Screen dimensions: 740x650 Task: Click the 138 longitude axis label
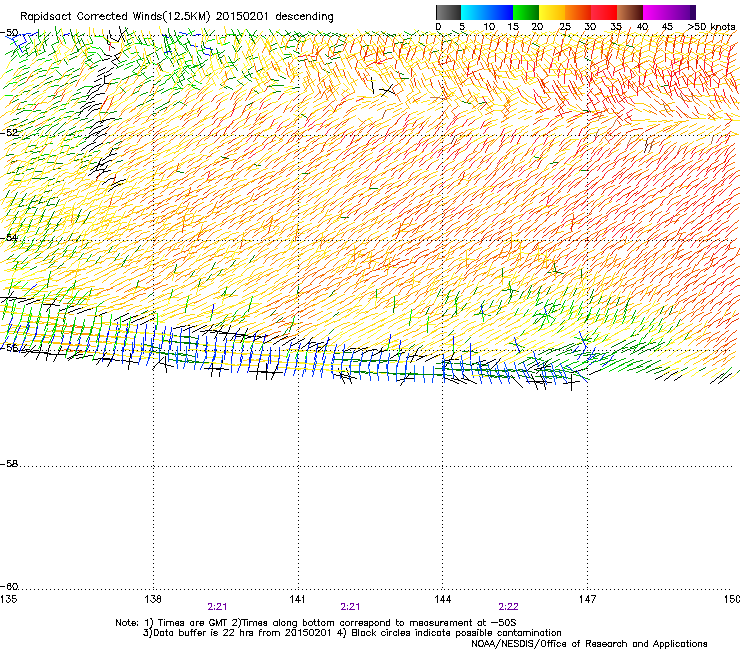coord(153,599)
